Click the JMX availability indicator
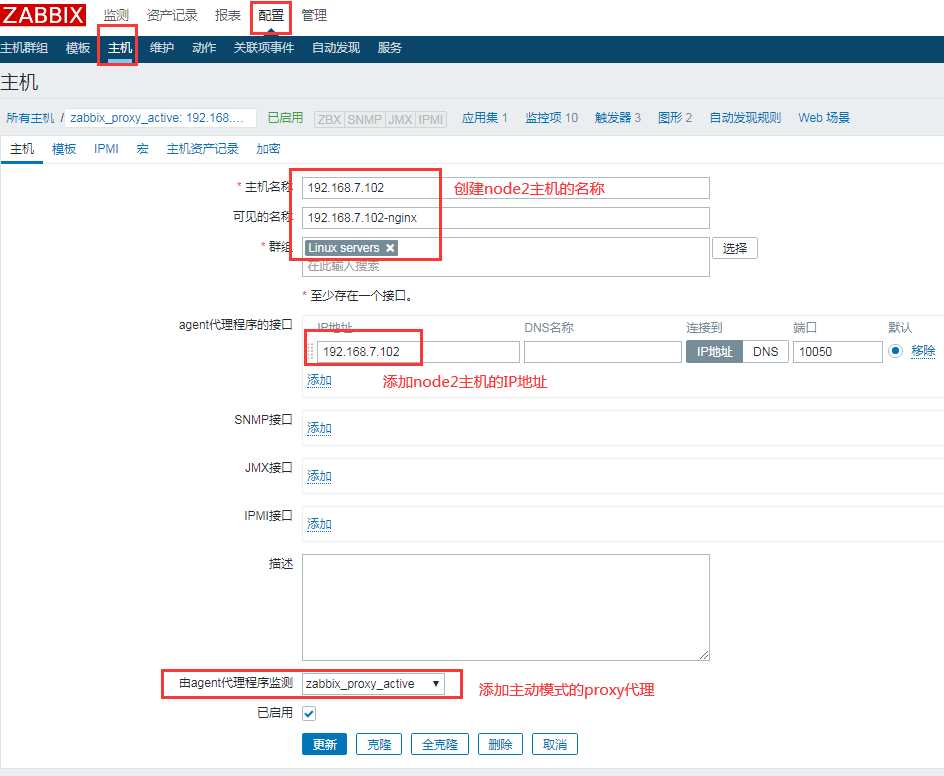Screen dimensions: 944x776 400,119
